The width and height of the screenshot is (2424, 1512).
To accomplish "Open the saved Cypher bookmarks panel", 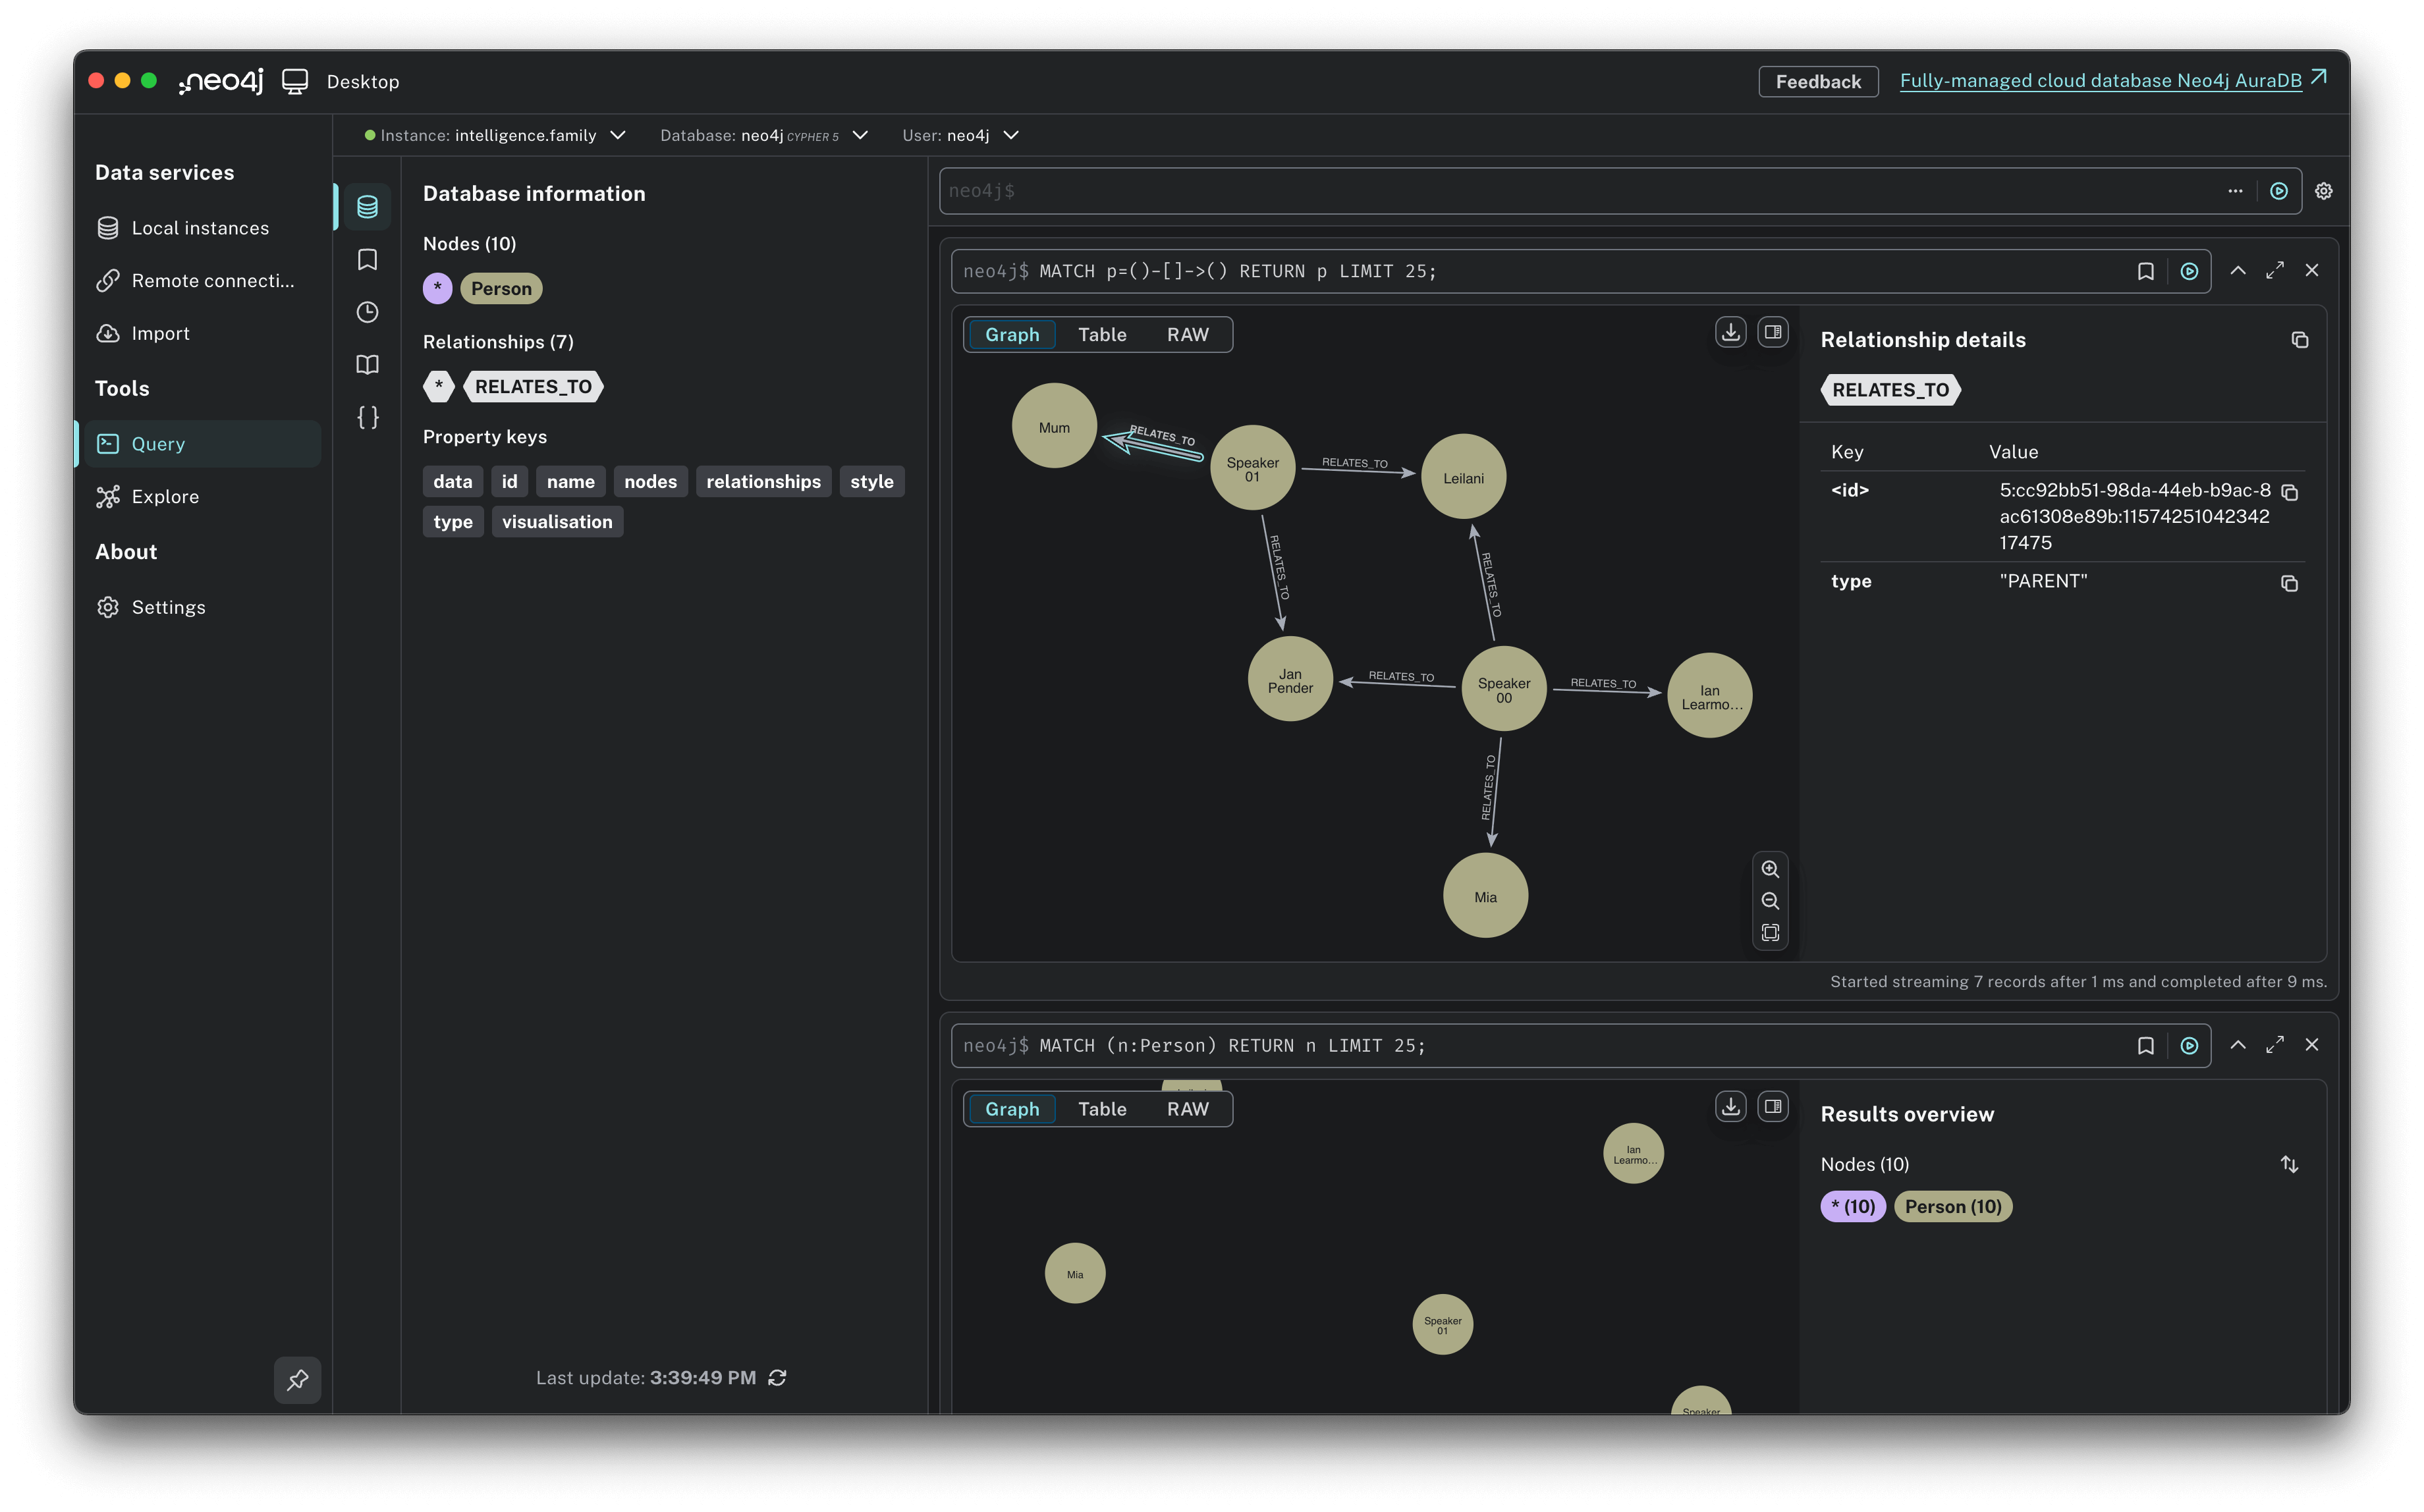I will point(367,259).
